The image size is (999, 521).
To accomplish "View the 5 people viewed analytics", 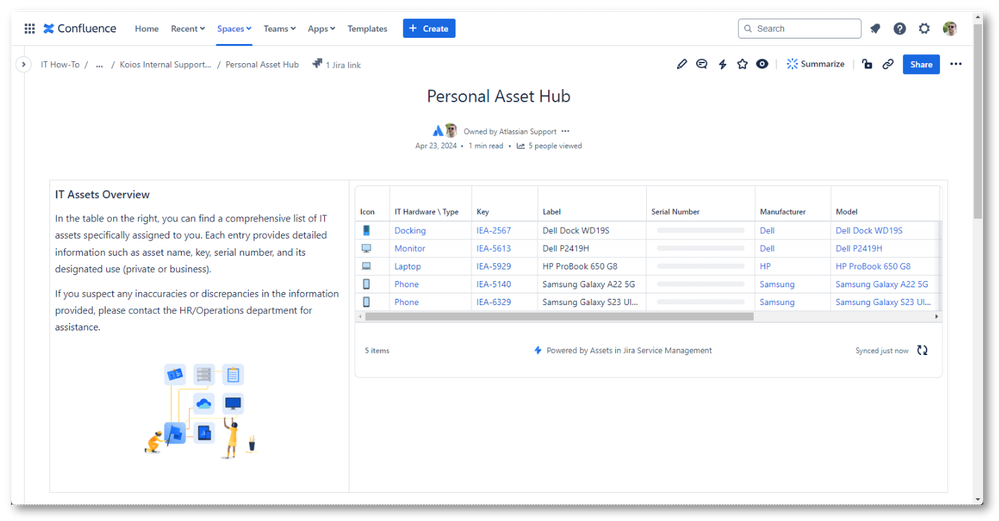I will coord(549,146).
